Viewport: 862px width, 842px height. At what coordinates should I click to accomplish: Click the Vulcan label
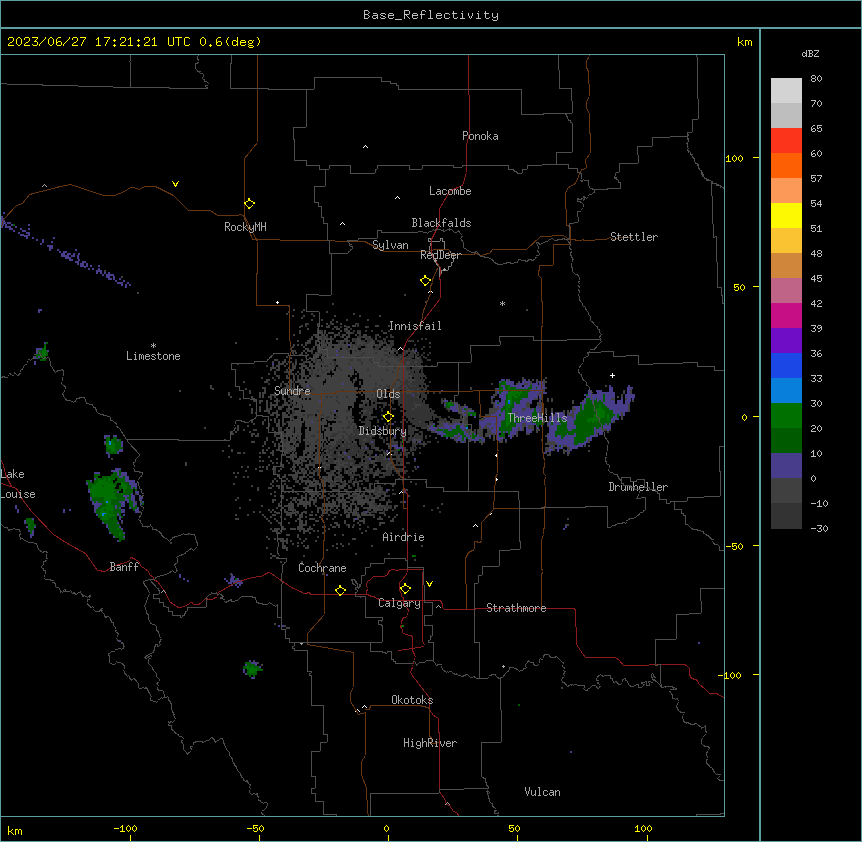click(x=542, y=792)
